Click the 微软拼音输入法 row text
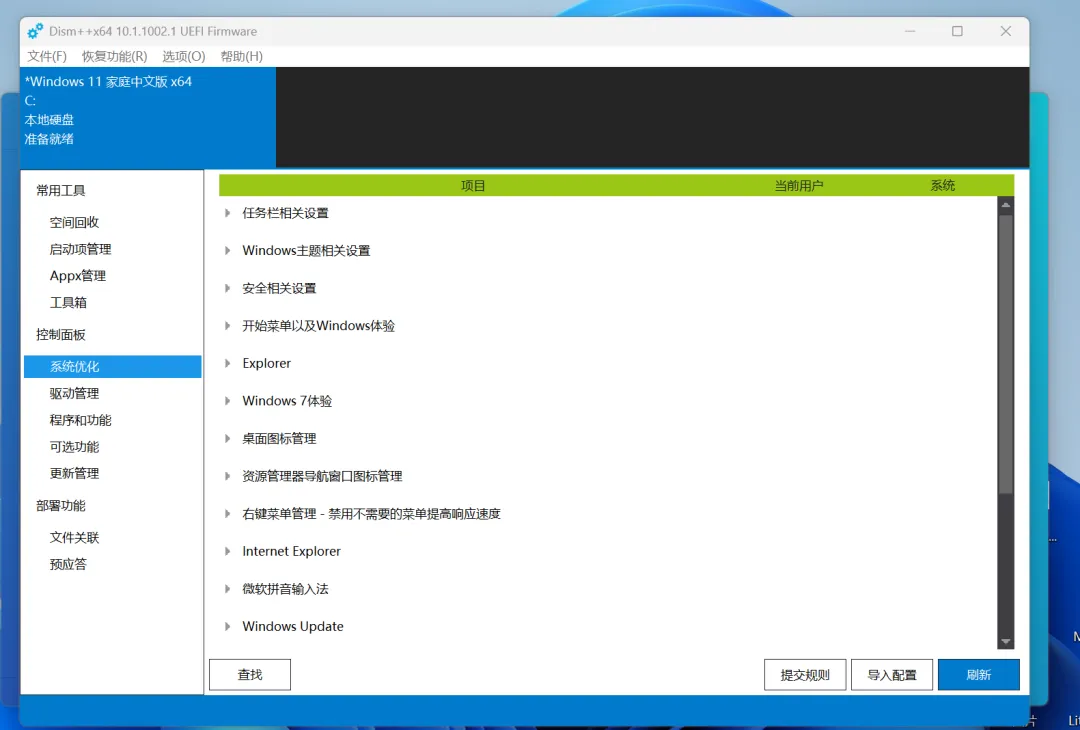1080x730 pixels. (285, 589)
